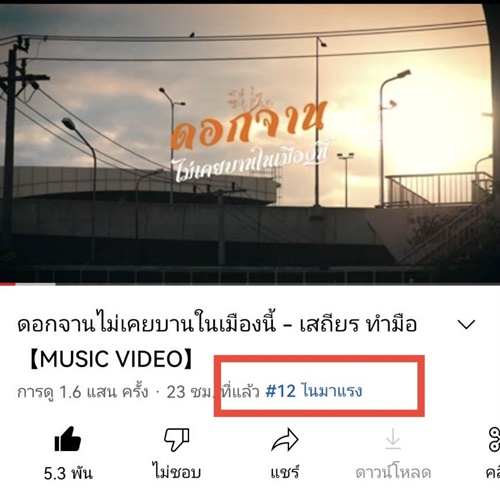Click the thumbs-down dislike icon
This screenshot has width=500, height=490.
[176, 440]
